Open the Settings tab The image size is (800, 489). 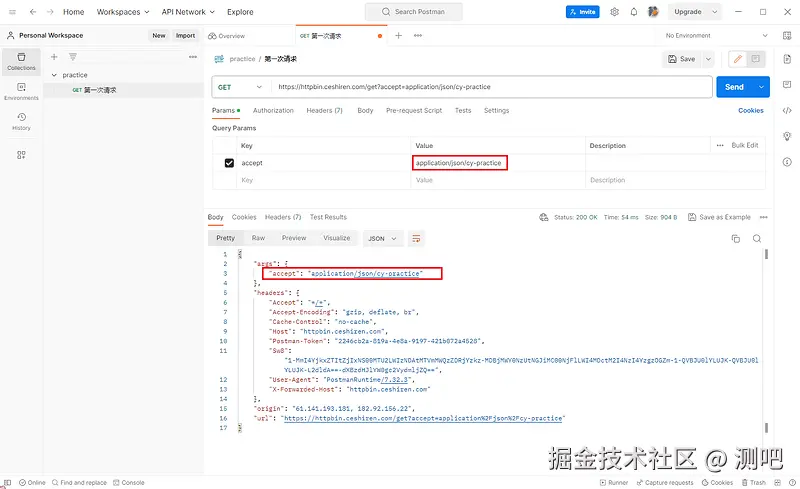[496, 110]
